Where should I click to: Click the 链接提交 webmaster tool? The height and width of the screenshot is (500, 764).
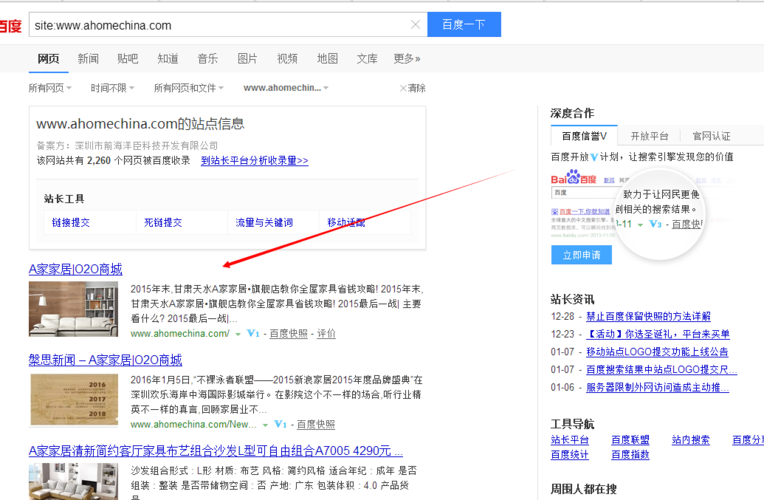[71, 223]
